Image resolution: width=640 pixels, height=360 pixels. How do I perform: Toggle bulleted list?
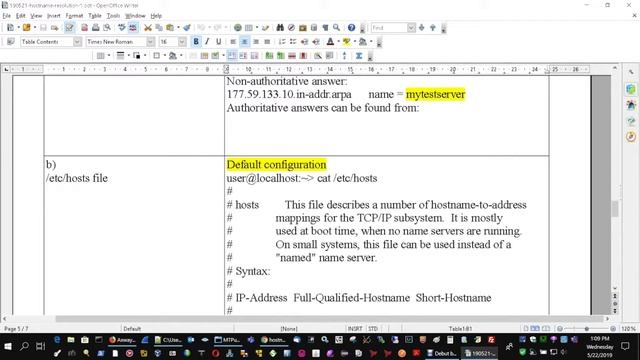tap(293, 42)
